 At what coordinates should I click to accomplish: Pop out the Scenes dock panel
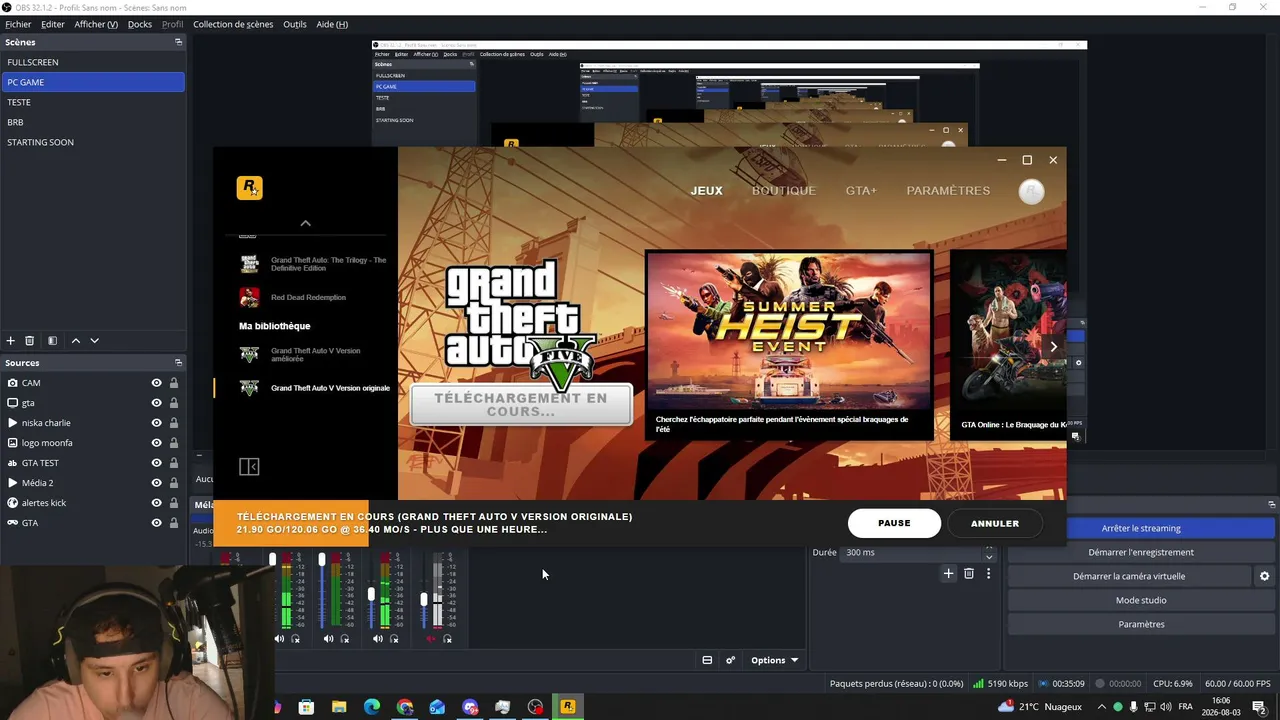click(x=178, y=42)
